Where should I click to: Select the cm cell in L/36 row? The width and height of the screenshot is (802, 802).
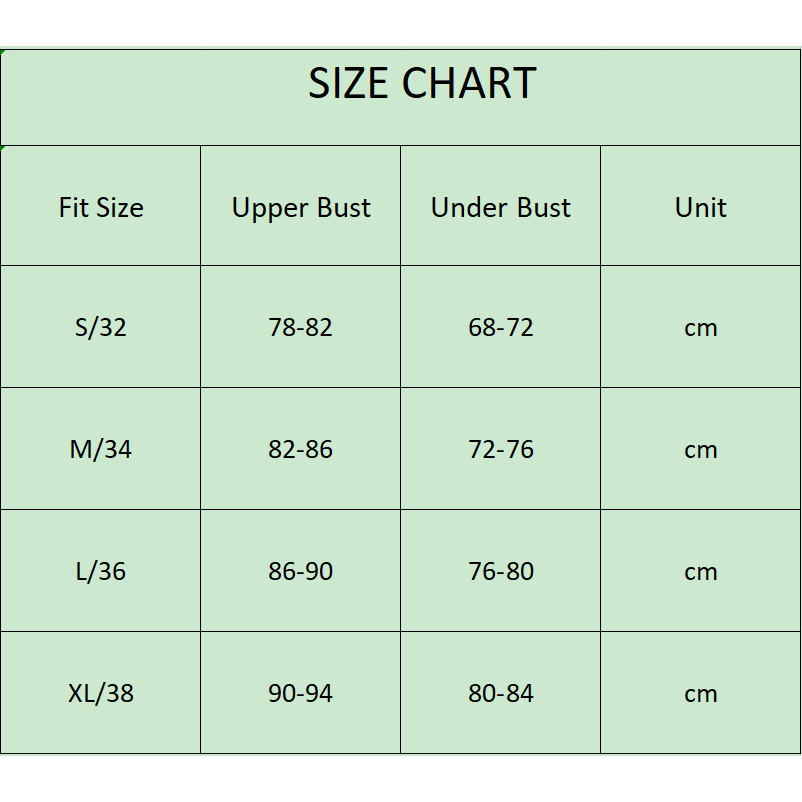click(700, 571)
